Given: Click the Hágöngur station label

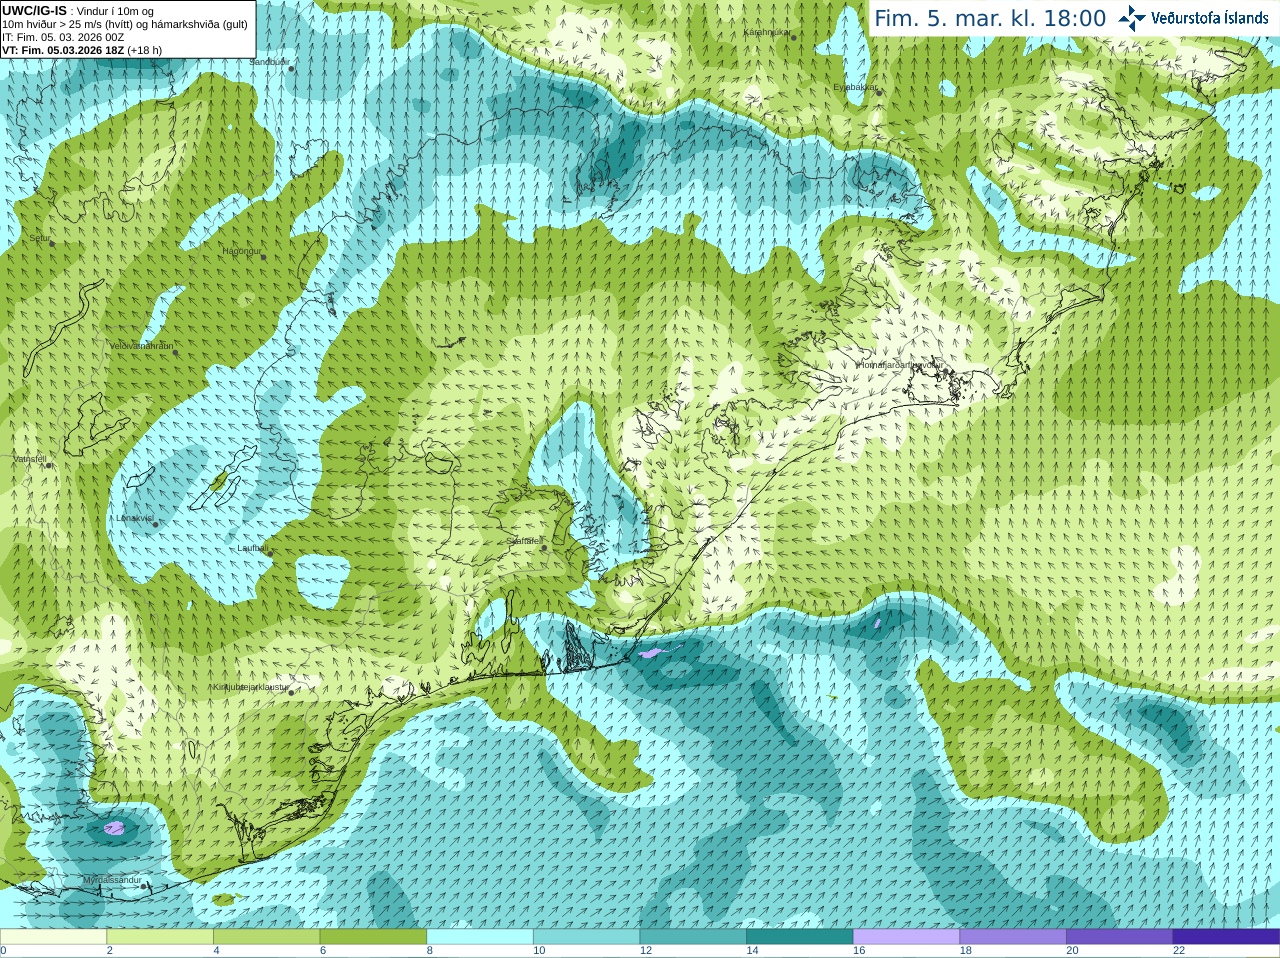Looking at the screenshot, I should (x=241, y=251).
